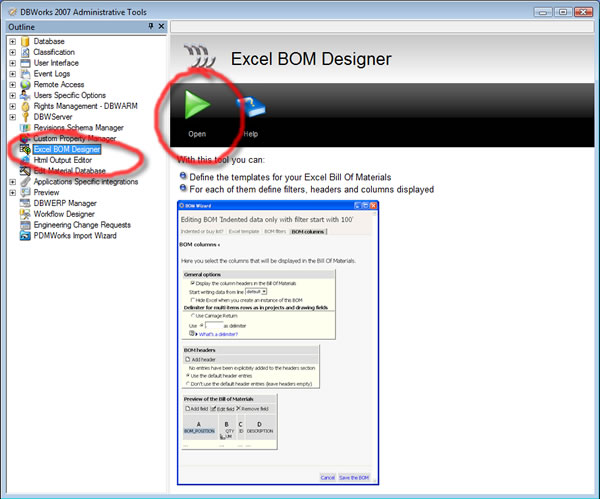
Task: Expand the Preview tree node
Action: pos(13,192)
